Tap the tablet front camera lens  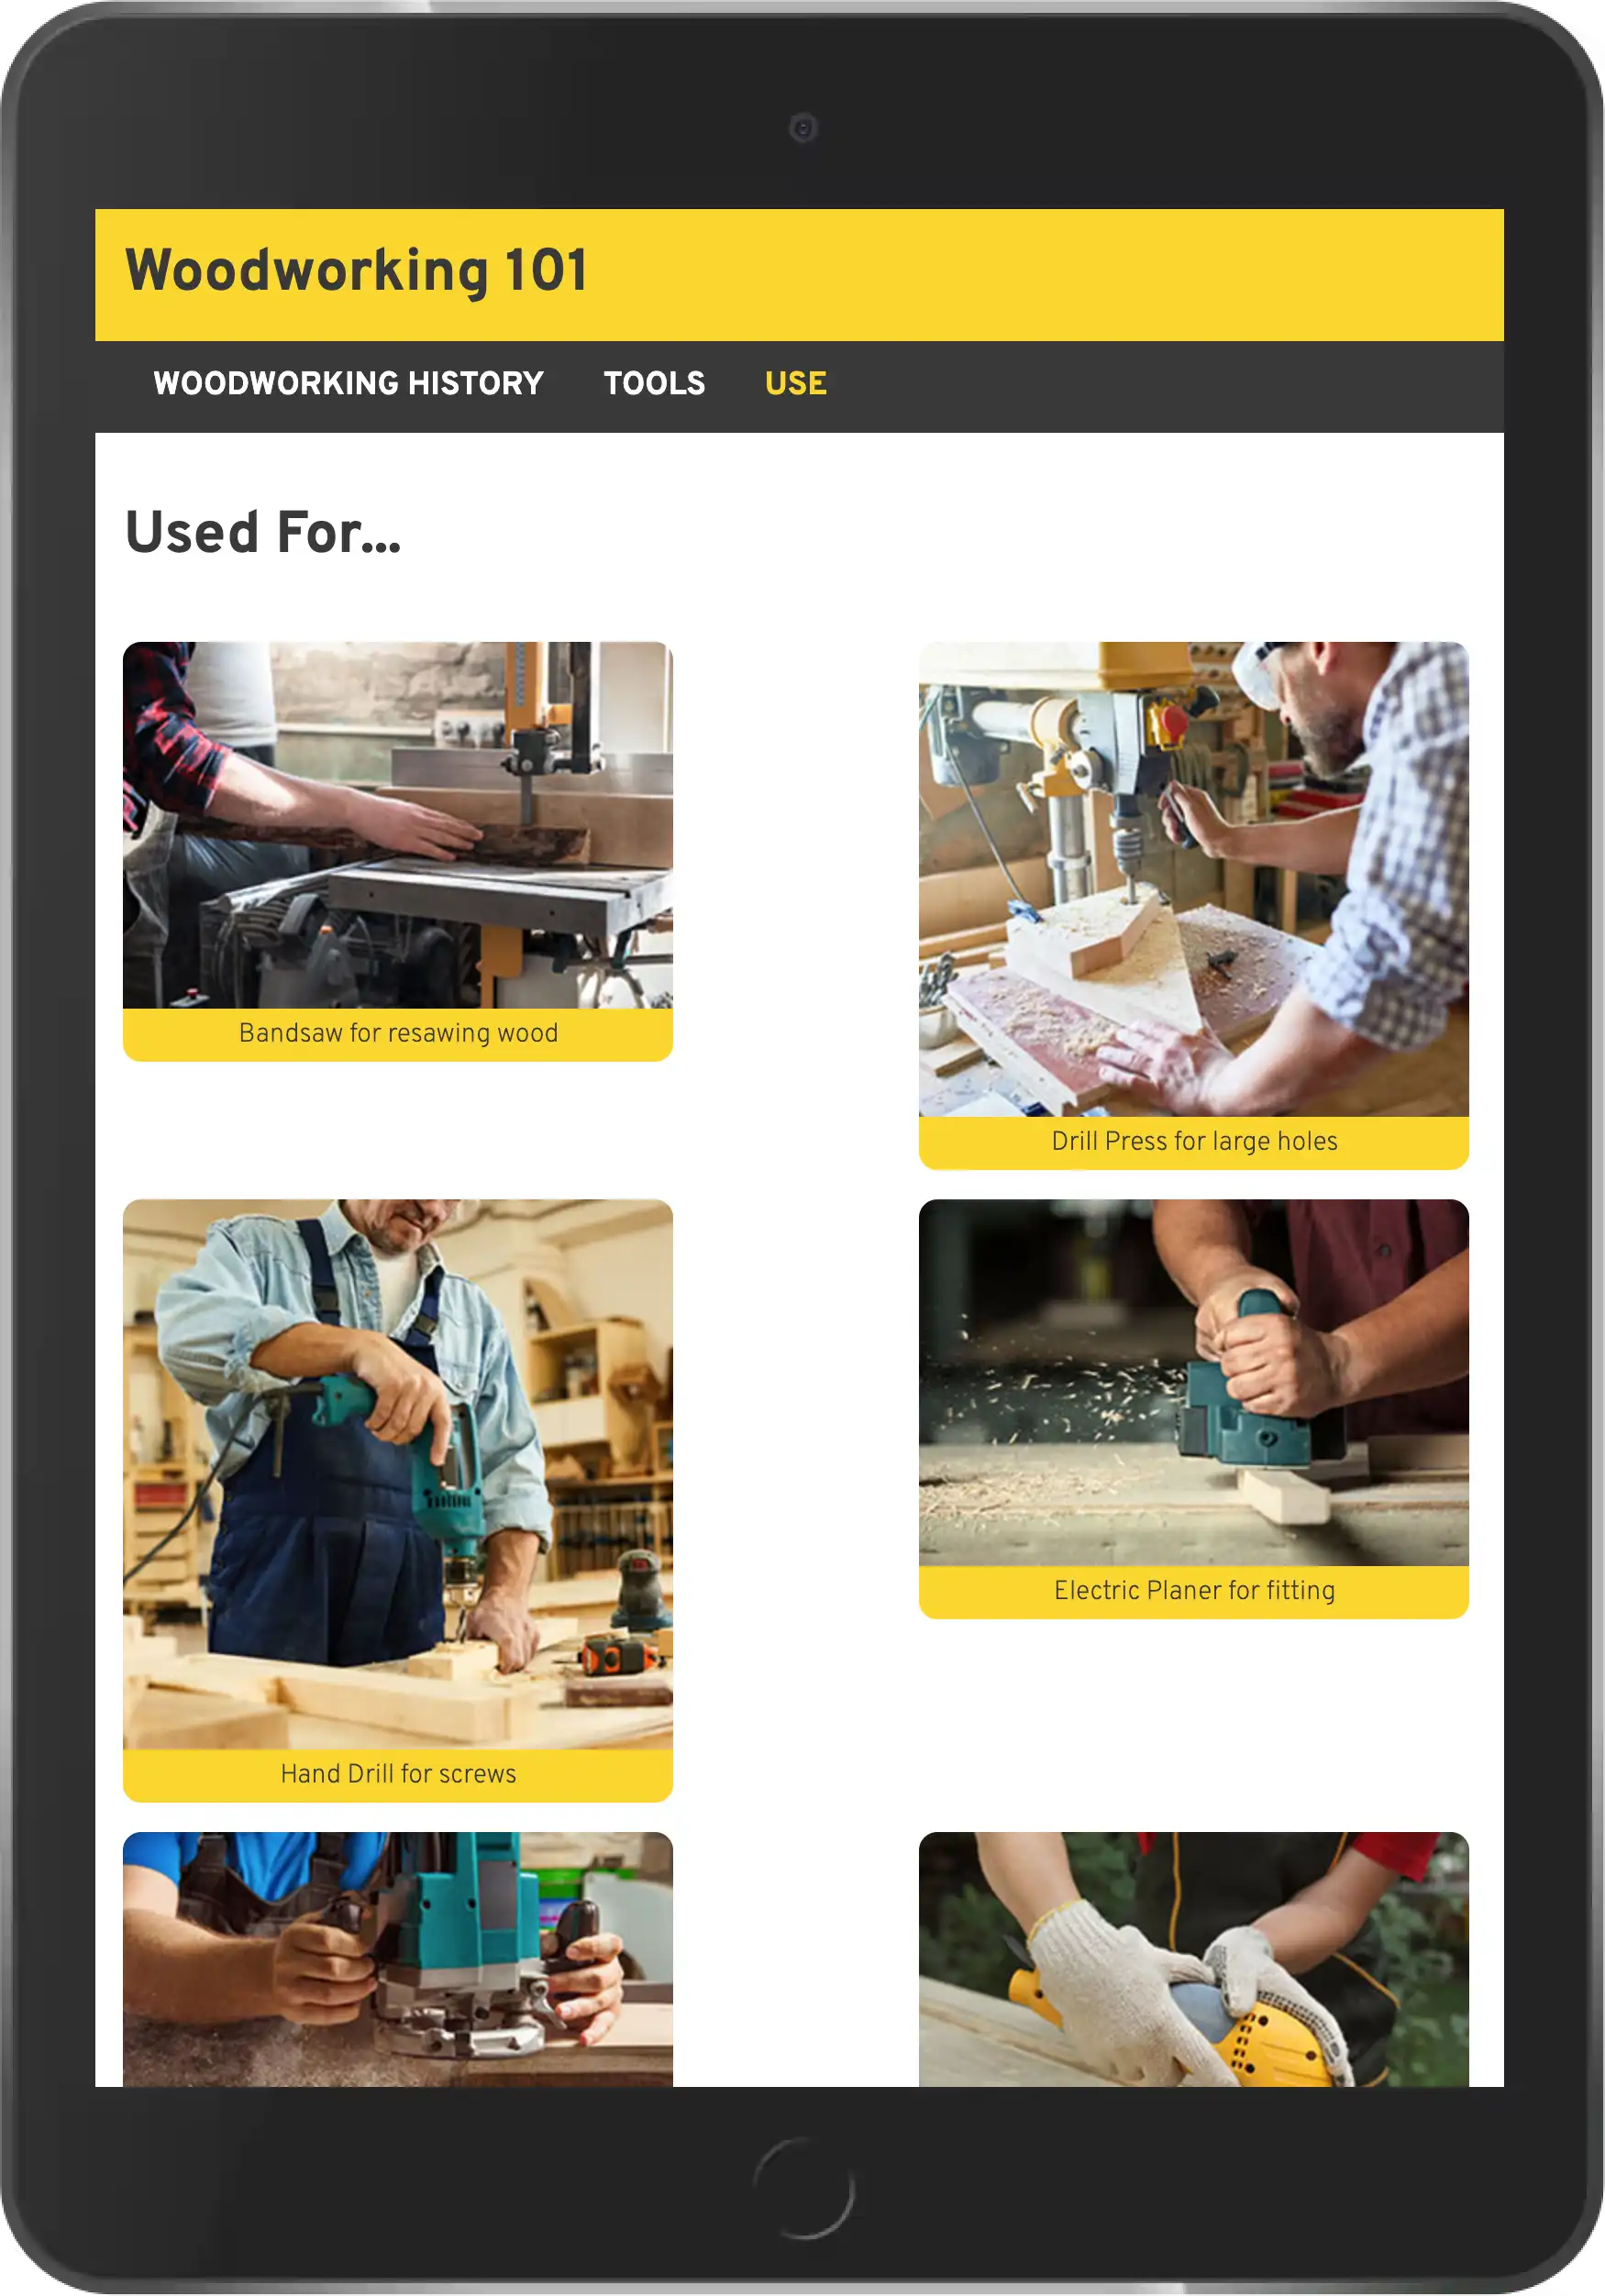point(803,128)
